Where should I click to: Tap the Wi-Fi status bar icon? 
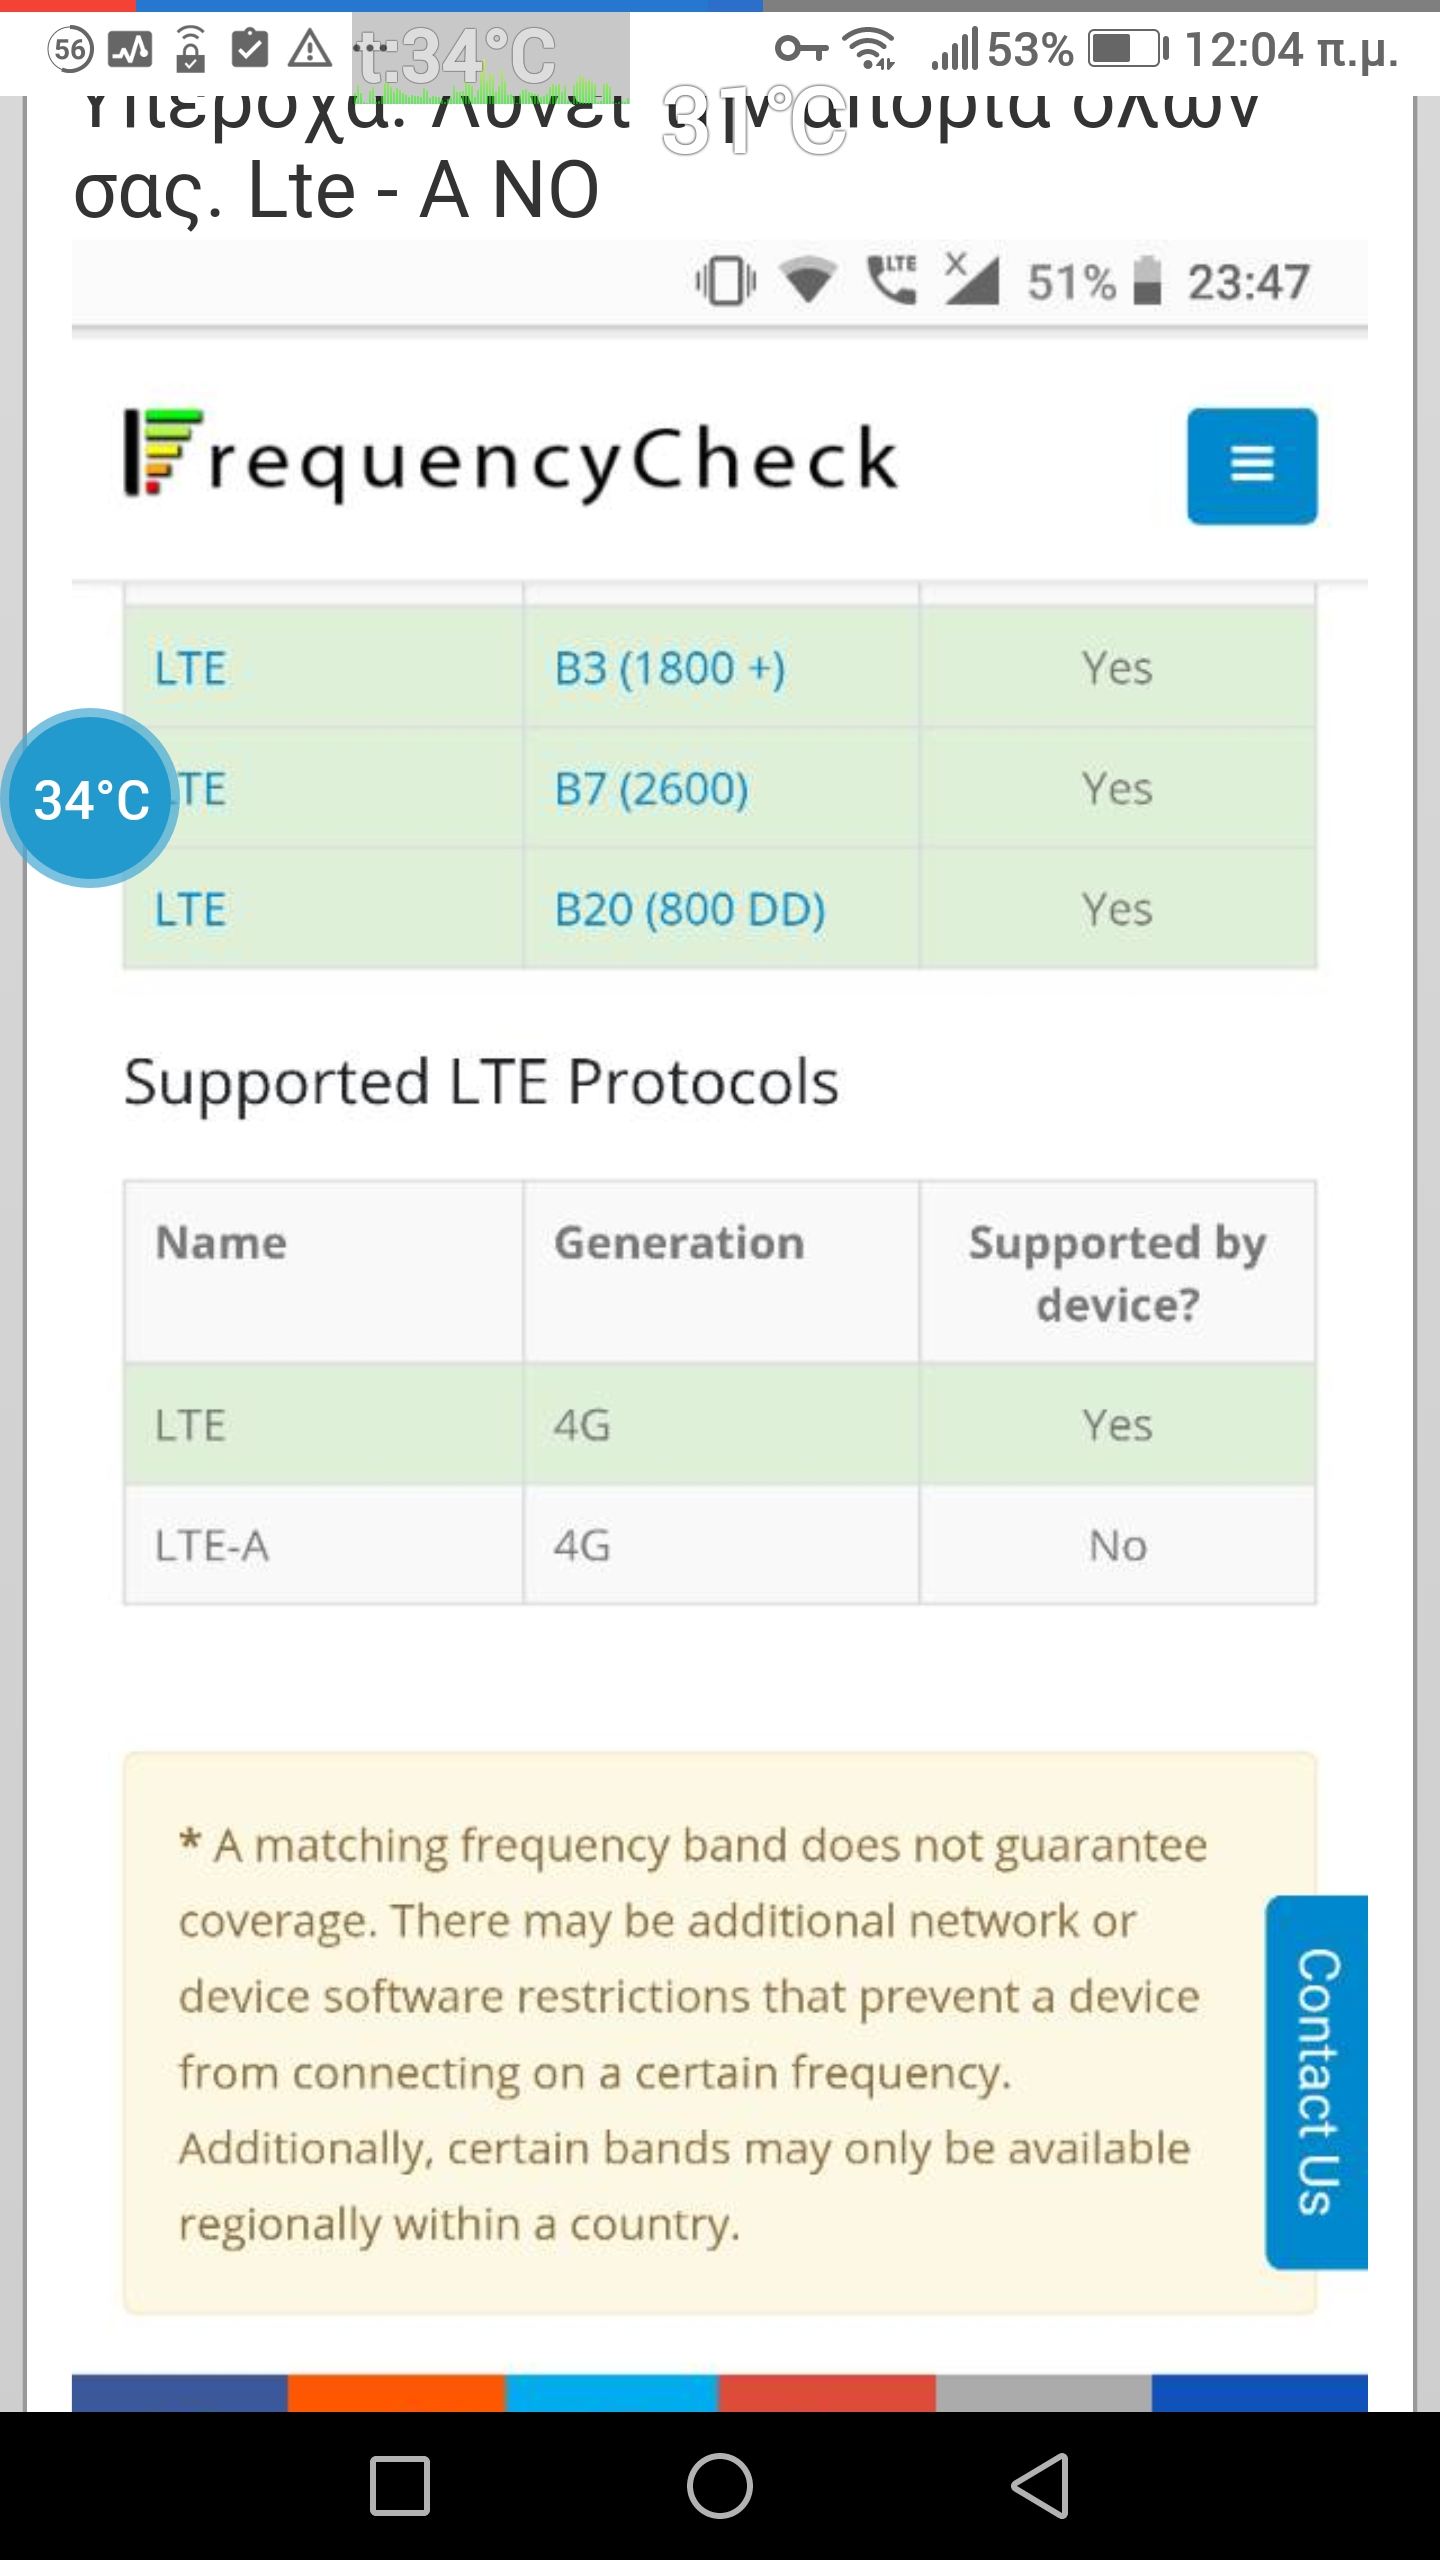coord(868,48)
